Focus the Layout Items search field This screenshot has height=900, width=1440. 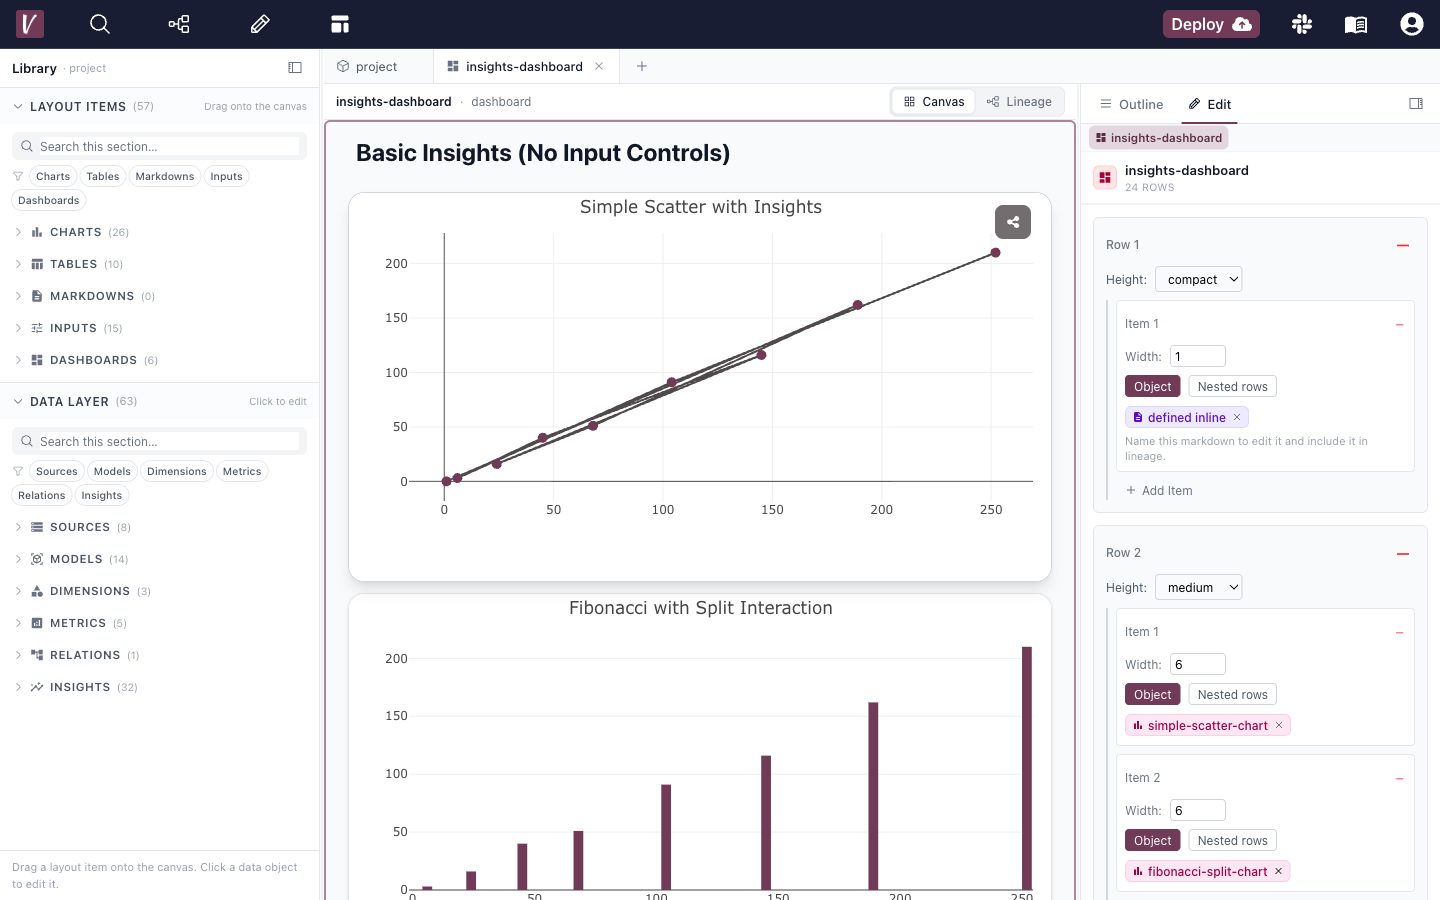click(160, 146)
